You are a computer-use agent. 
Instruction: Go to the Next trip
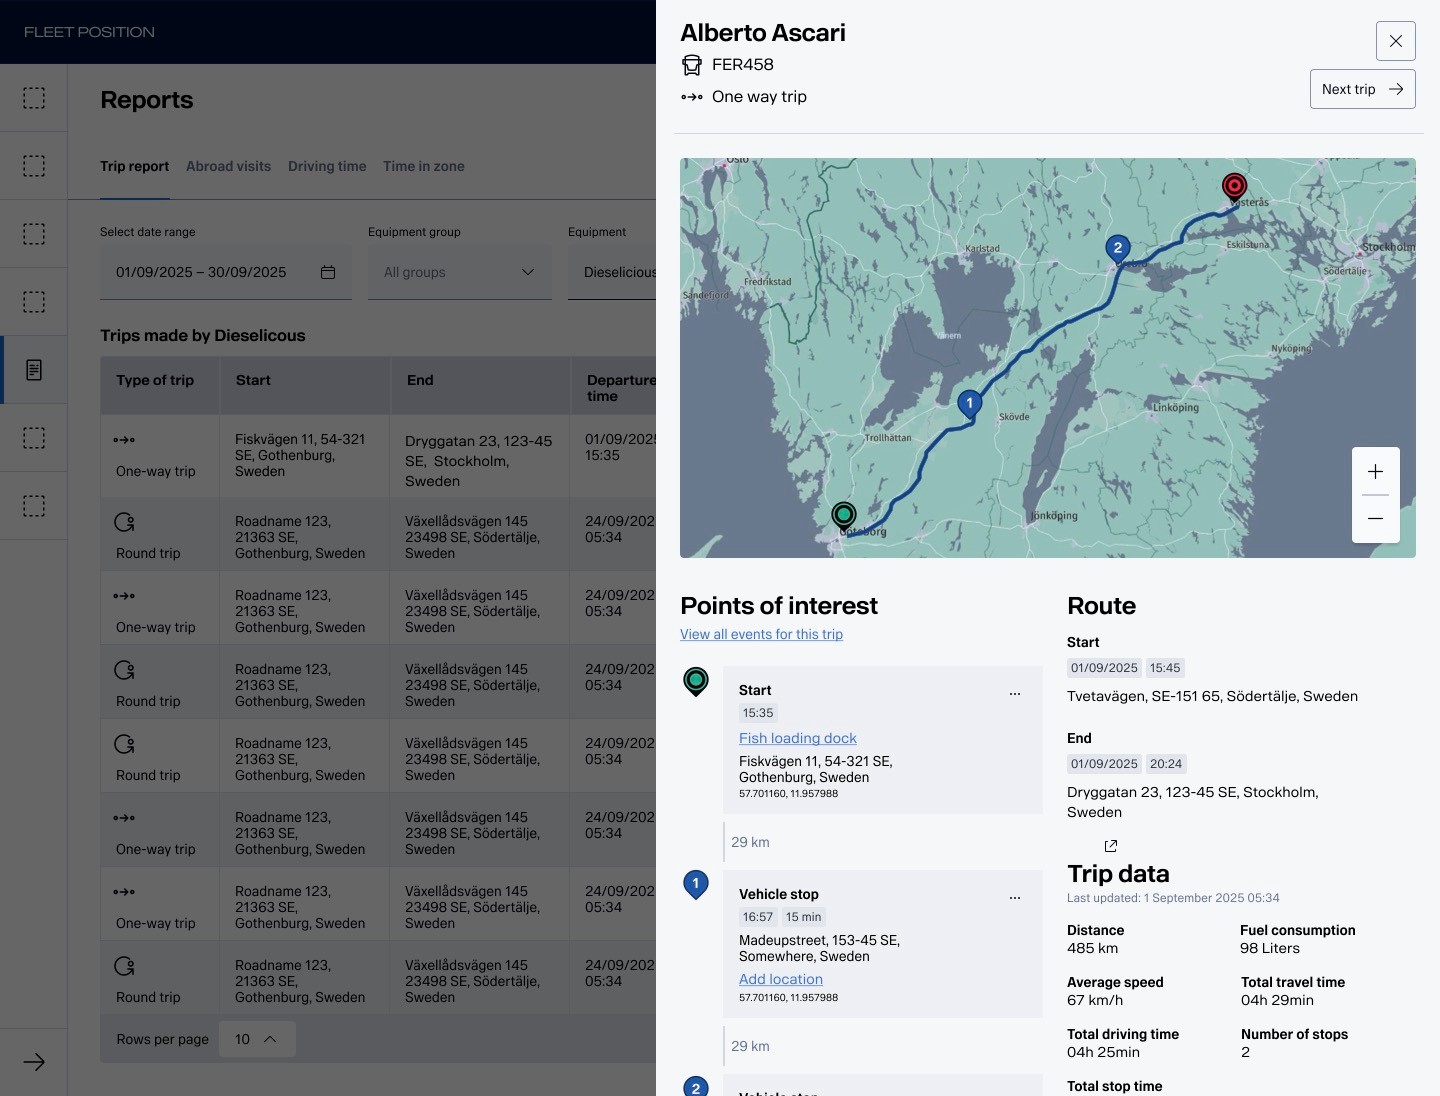coord(1362,89)
